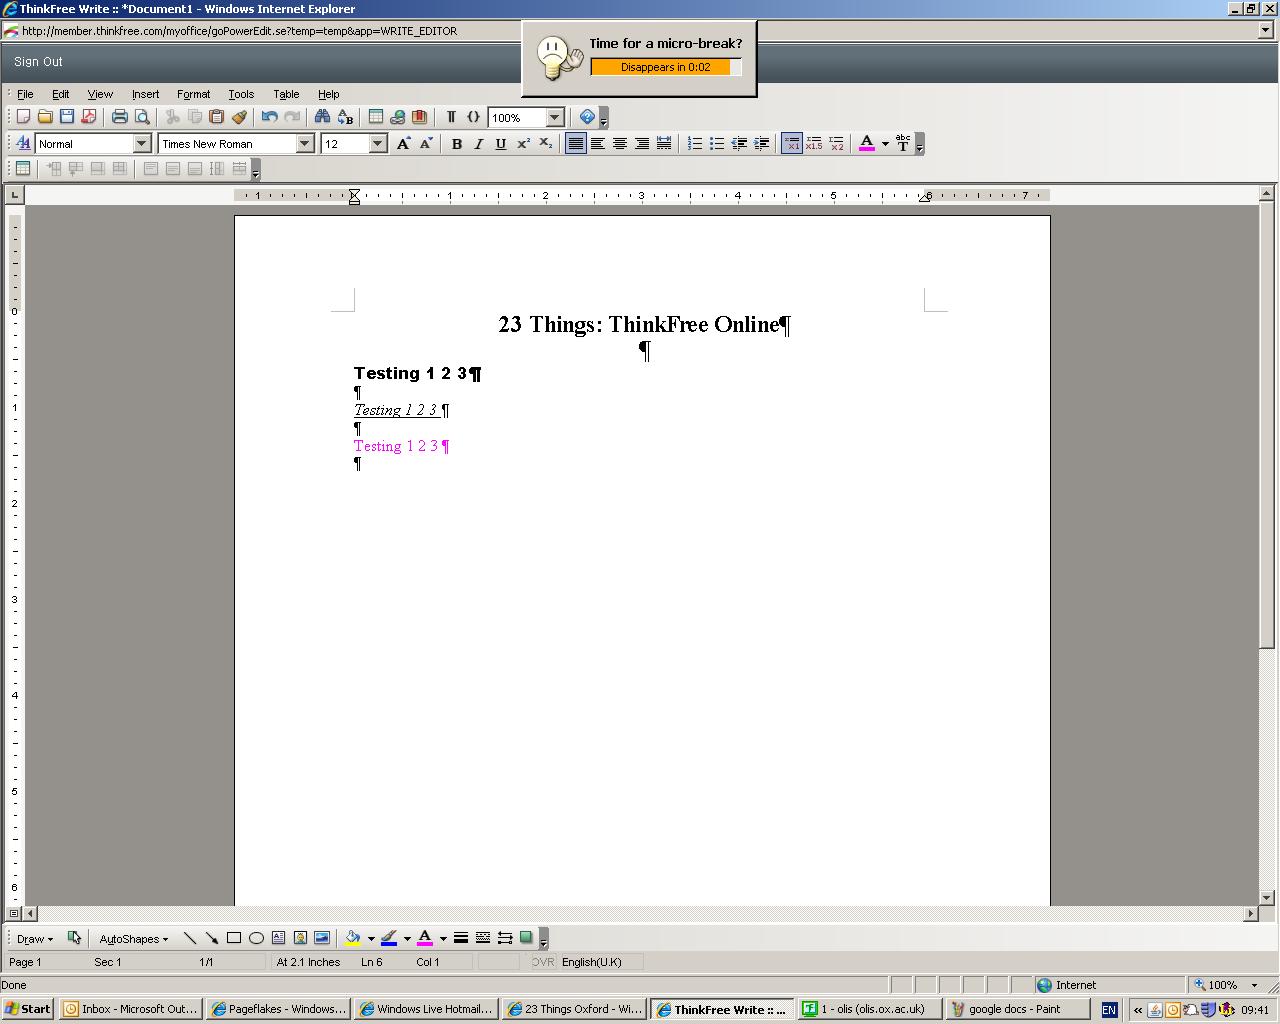Draw an arrow with the Arrow tool
Image resolution: width=1280 pixels, height=1024 pixels.
pos(212,938)
